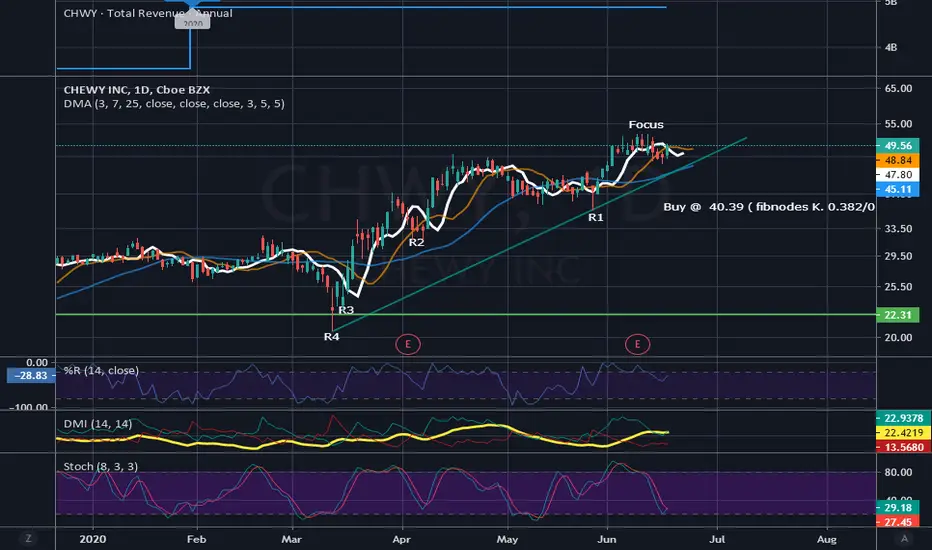Click the CHEWY INC, 1D, Cboe BZX title
Viewport: 932px width, 550px height.
click(137, 90)
